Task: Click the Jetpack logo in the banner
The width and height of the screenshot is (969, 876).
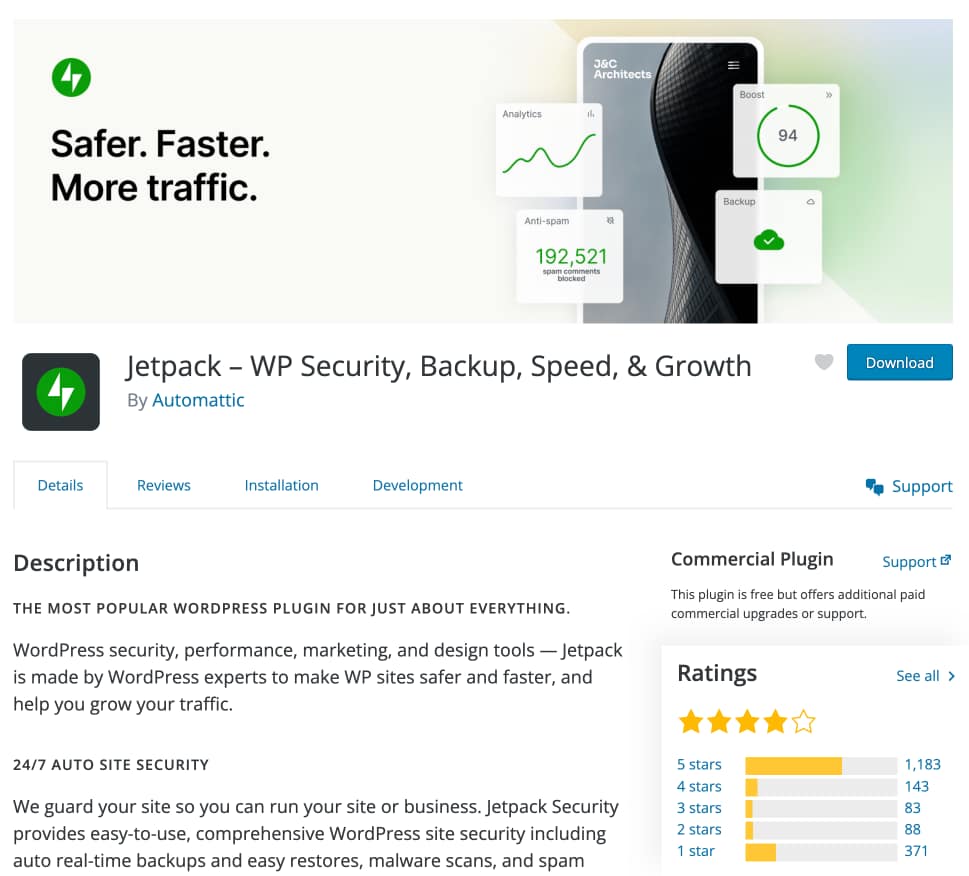Action: click(x=71, y=77)
